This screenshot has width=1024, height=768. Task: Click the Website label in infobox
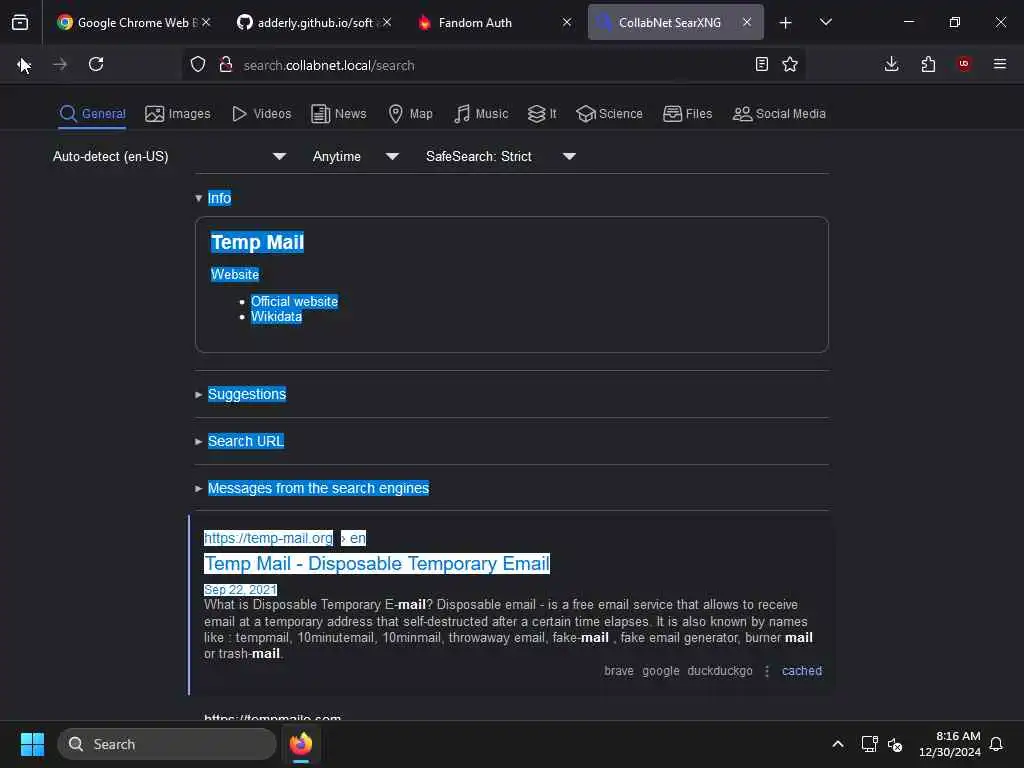point(235,274)
